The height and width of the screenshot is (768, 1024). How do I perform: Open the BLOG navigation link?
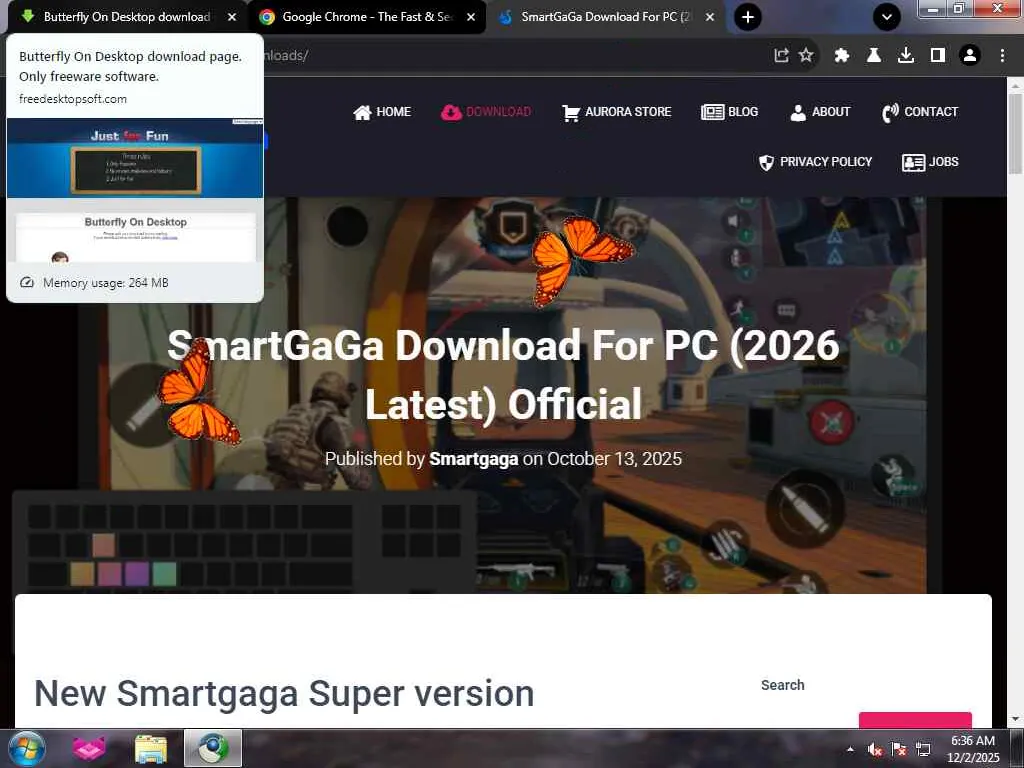(x=729, y=112)
